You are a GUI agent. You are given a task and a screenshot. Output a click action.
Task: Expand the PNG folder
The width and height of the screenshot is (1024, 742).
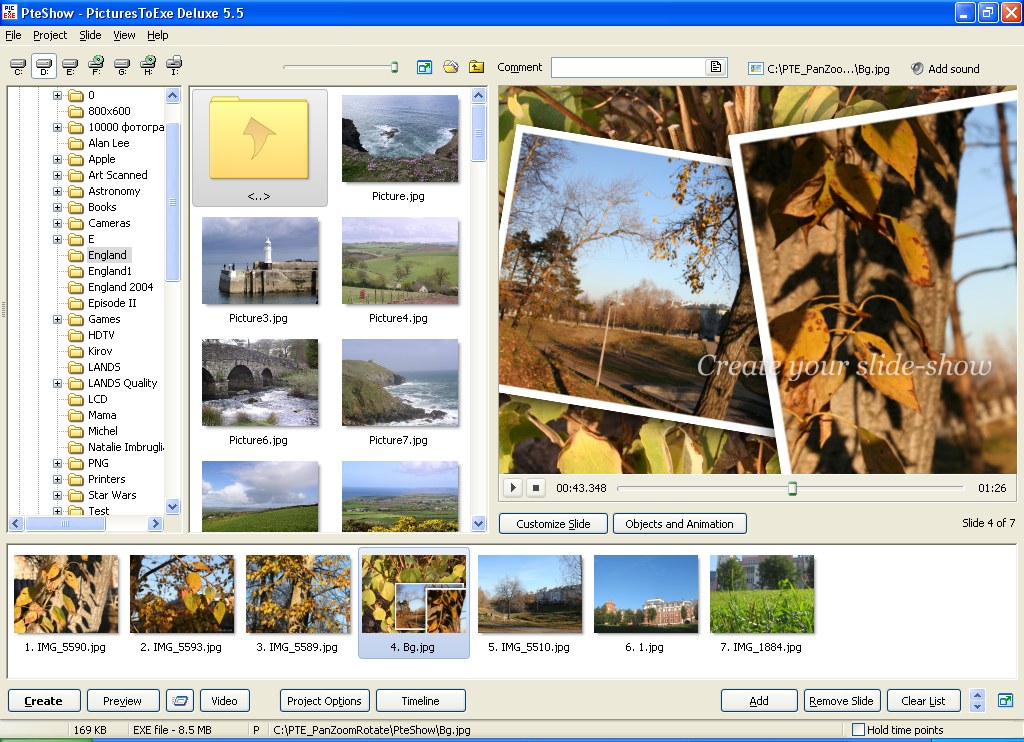57,463
